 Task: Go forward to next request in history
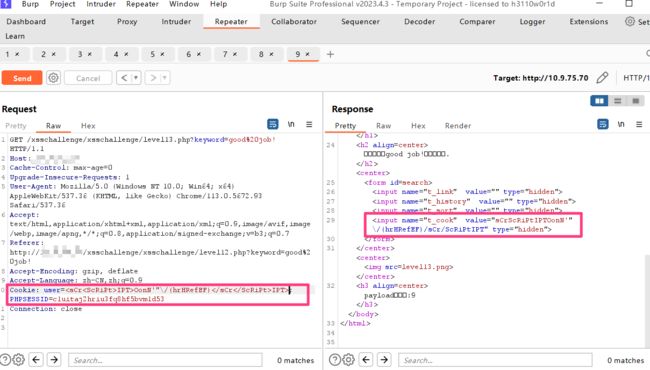tap(153, 77)
